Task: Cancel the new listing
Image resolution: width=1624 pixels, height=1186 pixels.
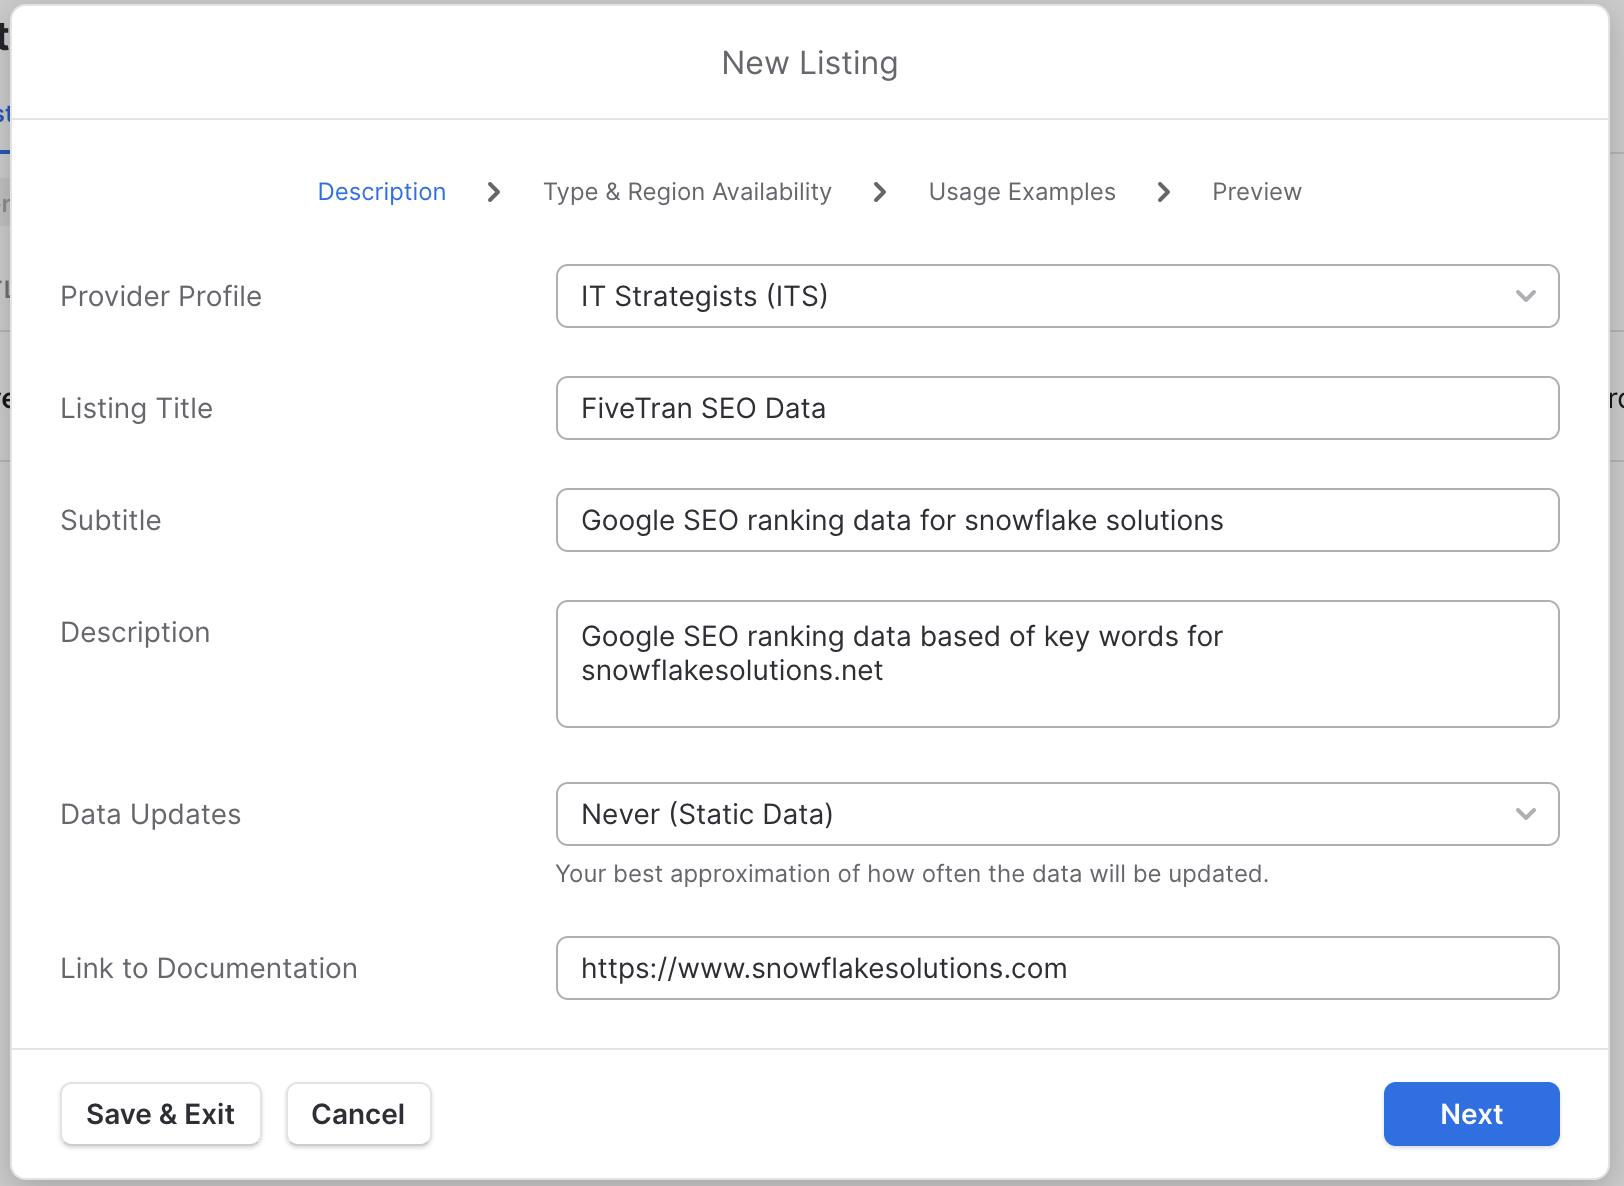Action: coord(359,1114)
